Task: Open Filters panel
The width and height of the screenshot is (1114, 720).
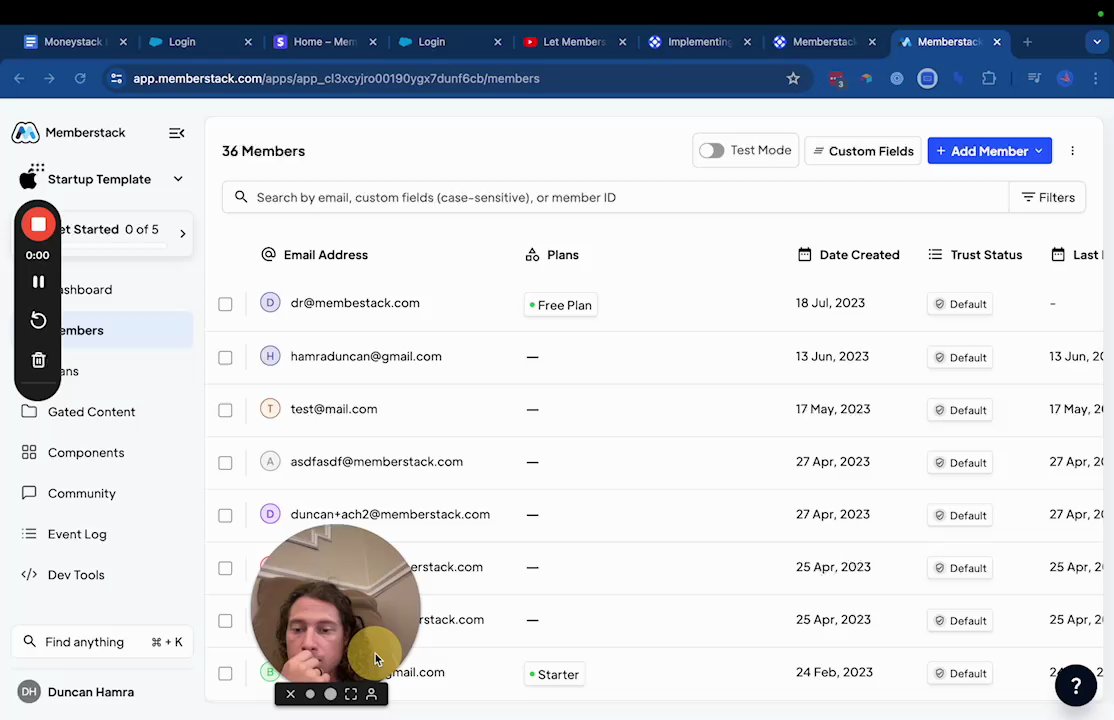Action: coord(1048,198)
